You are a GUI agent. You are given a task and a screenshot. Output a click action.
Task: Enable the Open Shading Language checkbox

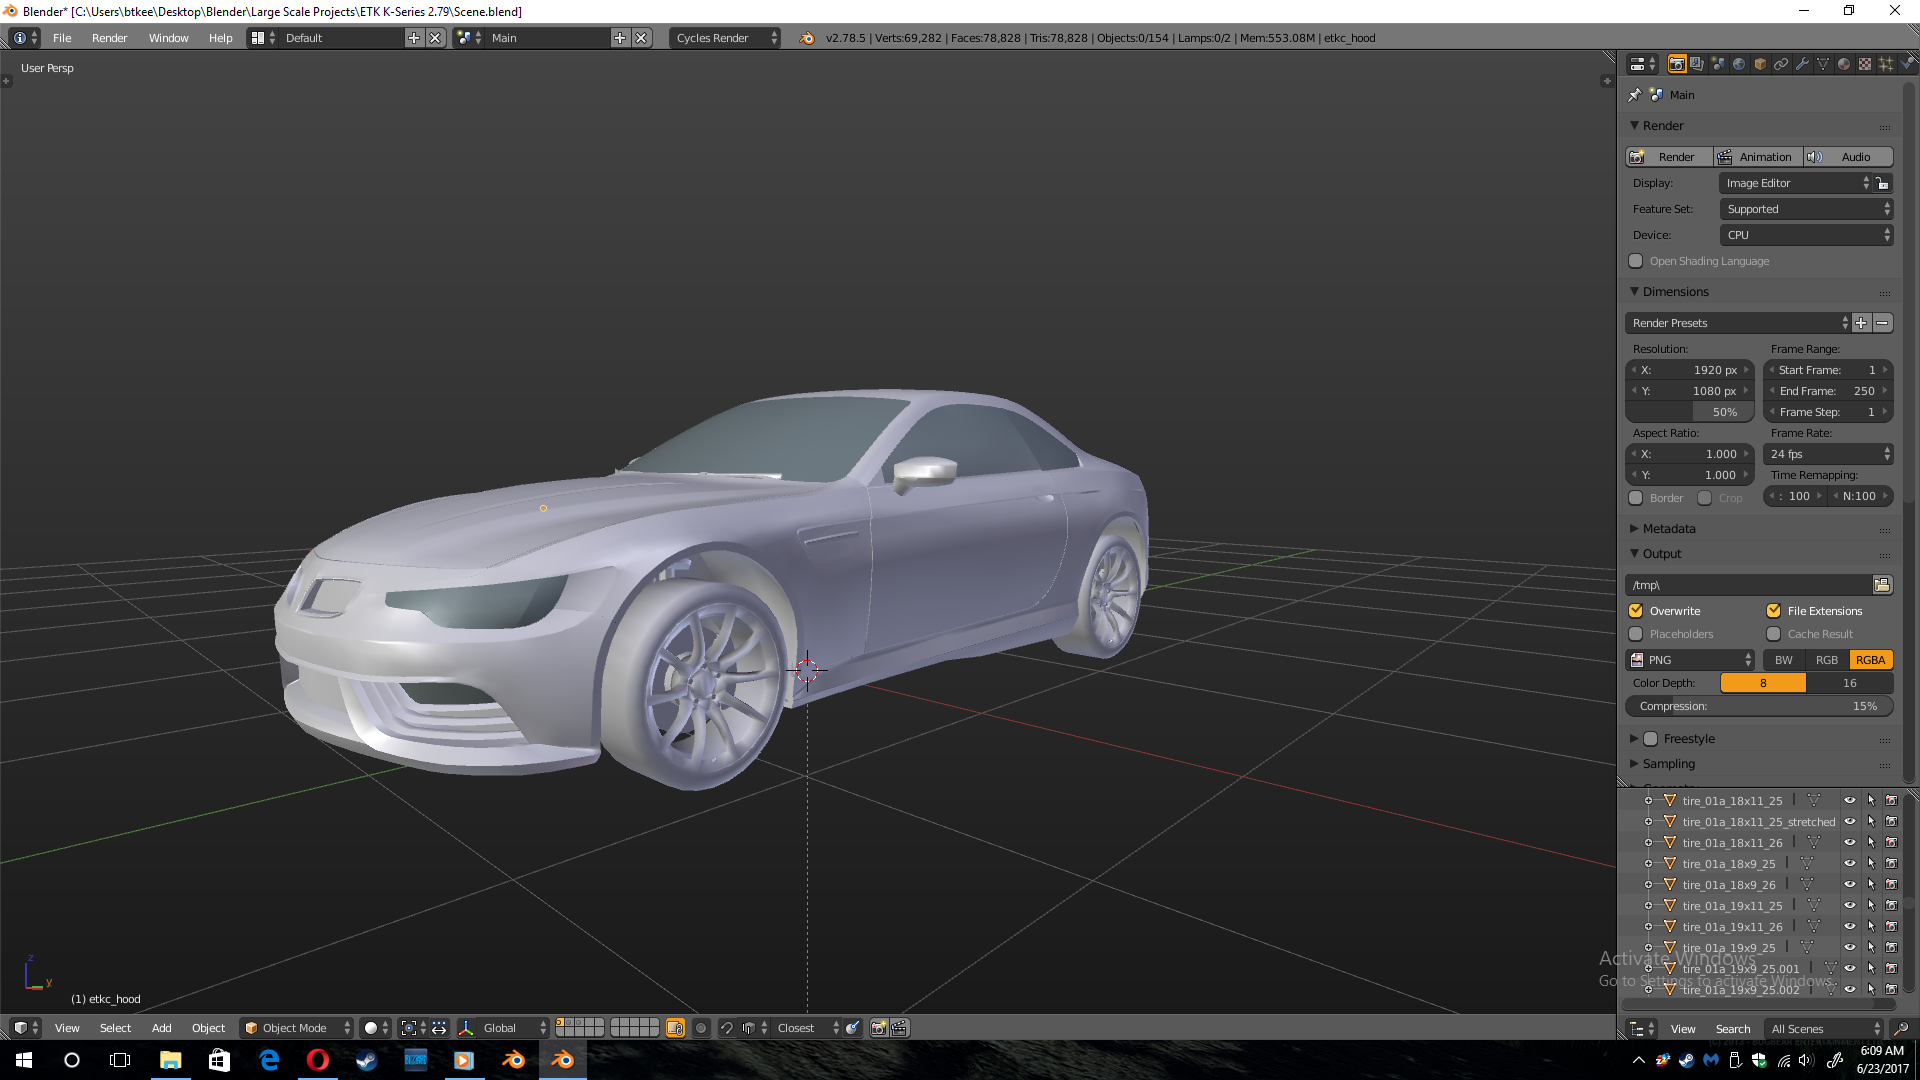point(1636,261)
